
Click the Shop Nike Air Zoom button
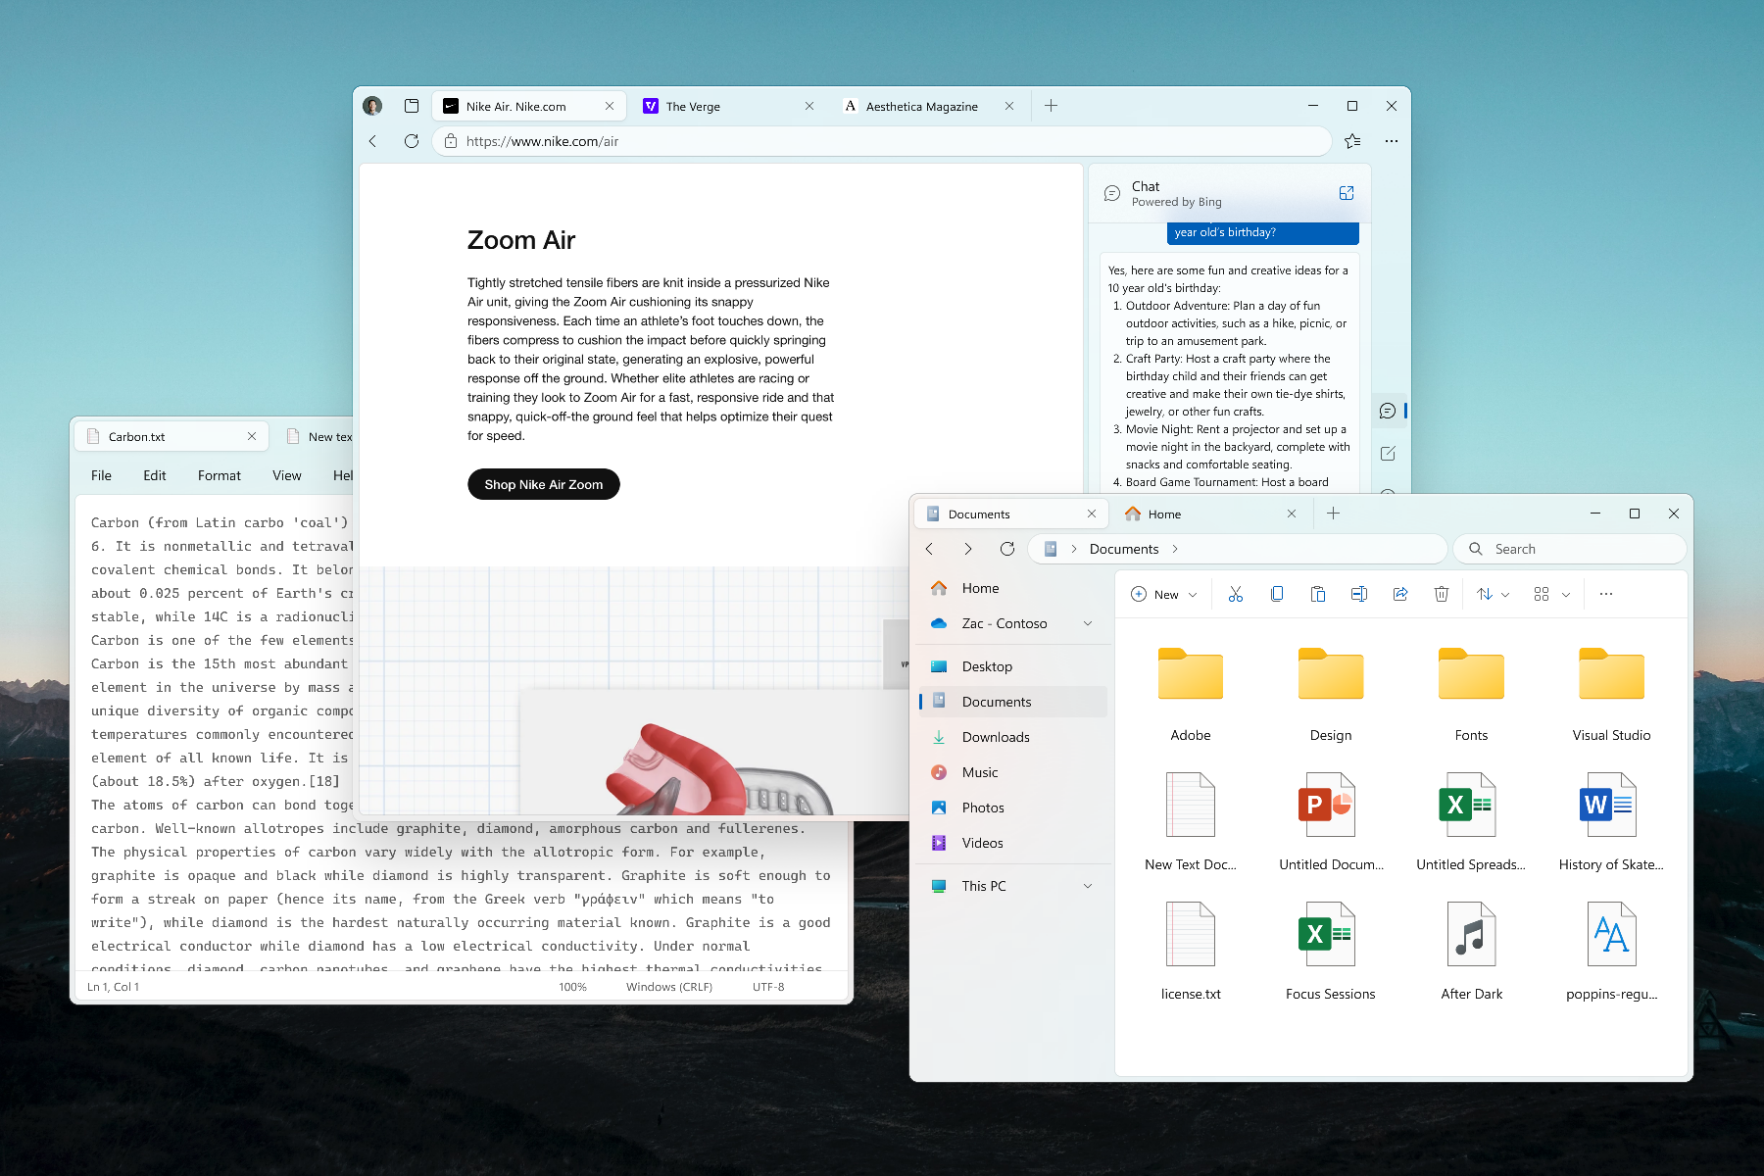click(x=543, y=485)
